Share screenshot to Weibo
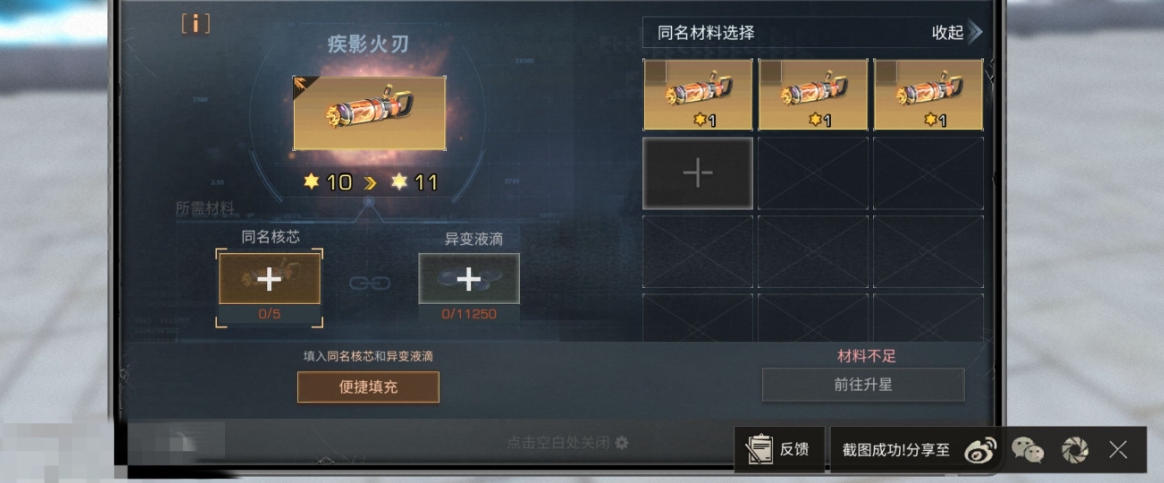Screen dimensions: 1164x483 pyautogui.click(x=980, y=449)
